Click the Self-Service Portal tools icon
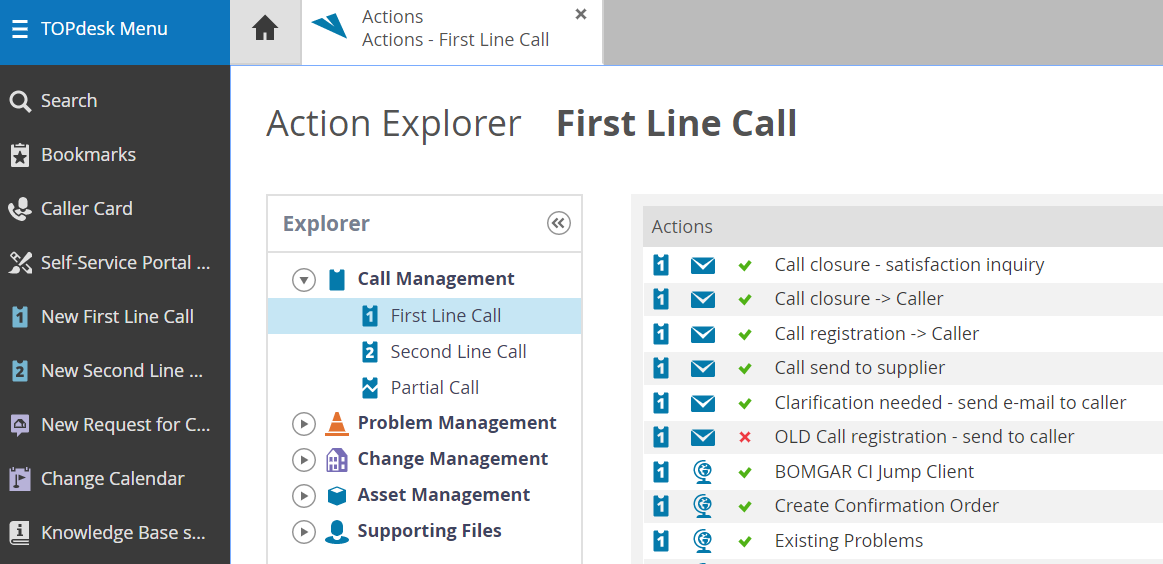This screenshot has height=564, width=1163. click(20, 263)
